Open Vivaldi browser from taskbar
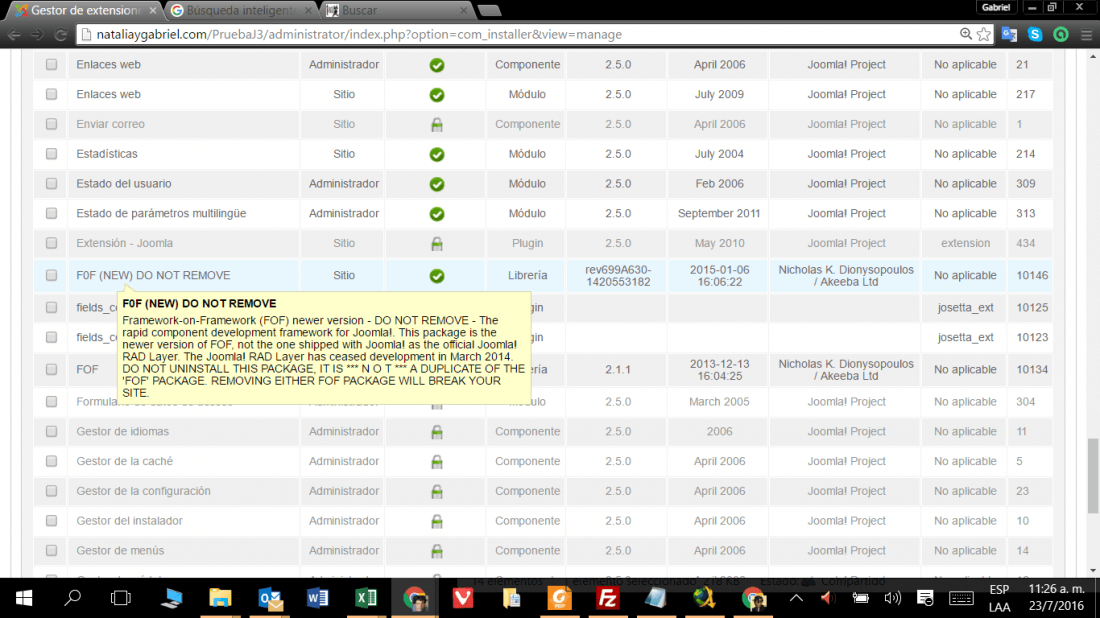 (x=462, y=598)
